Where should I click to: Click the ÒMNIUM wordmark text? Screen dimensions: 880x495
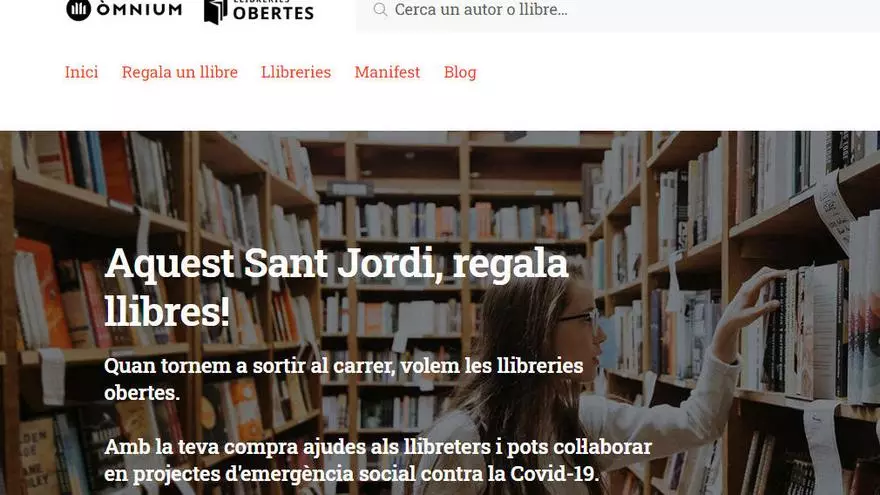click(x=139, y=9)
